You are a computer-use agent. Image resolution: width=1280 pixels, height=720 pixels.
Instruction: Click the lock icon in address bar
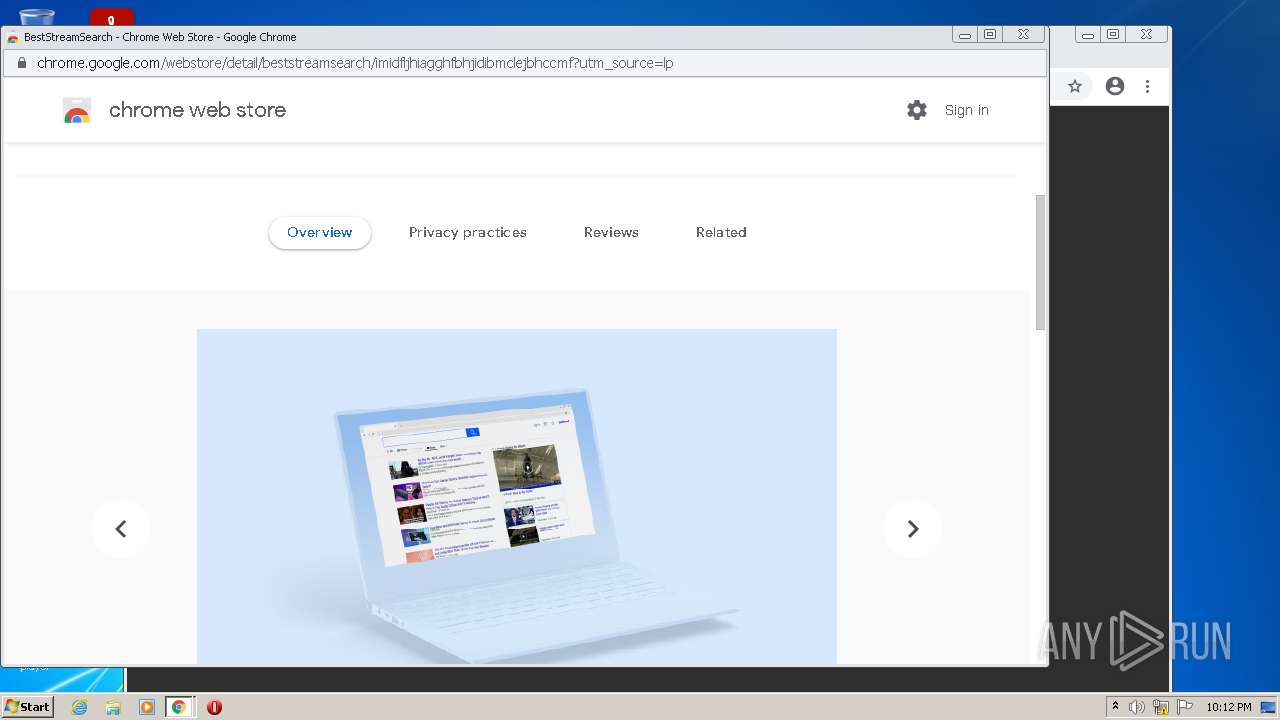coord(21,63)
